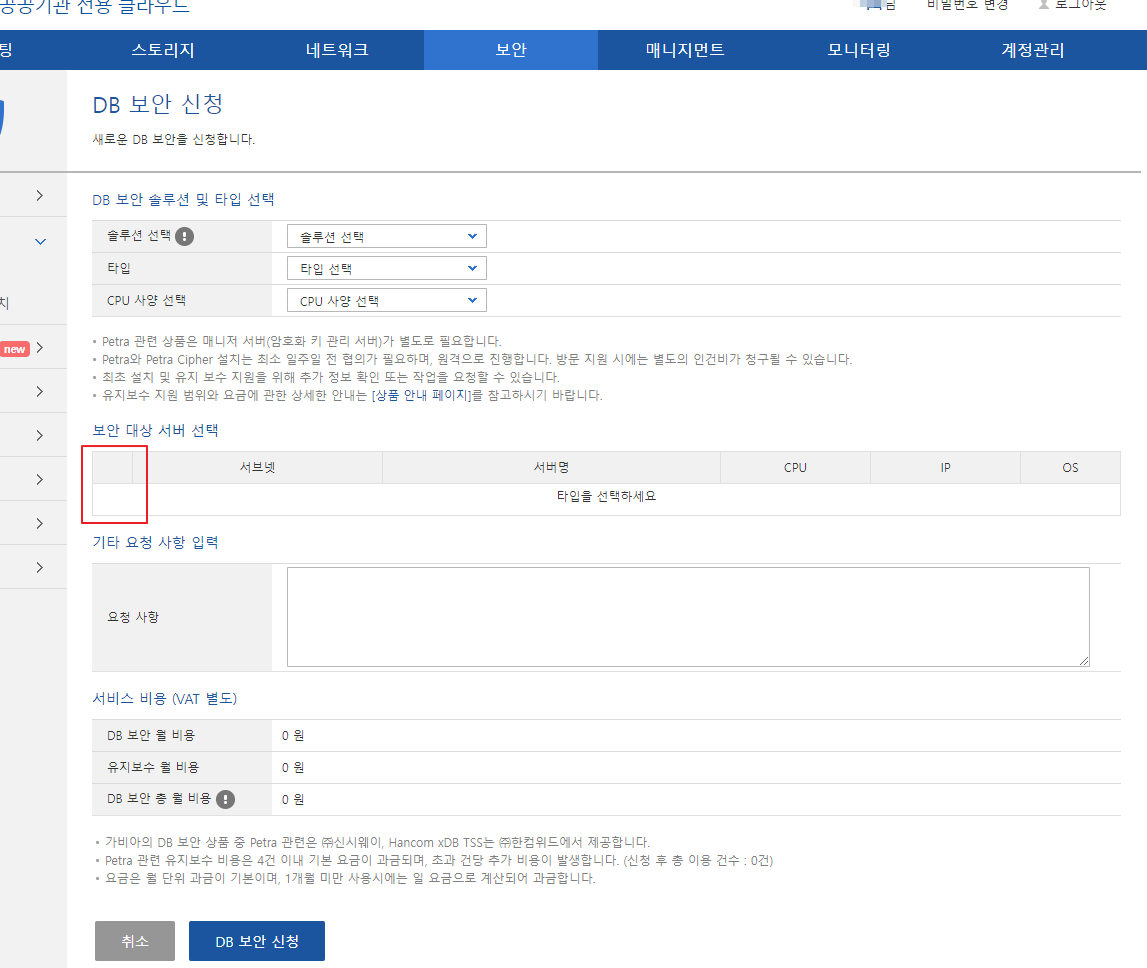
Task: Open the 솔루션 선택 dropdown
Action: click(387, 236)
